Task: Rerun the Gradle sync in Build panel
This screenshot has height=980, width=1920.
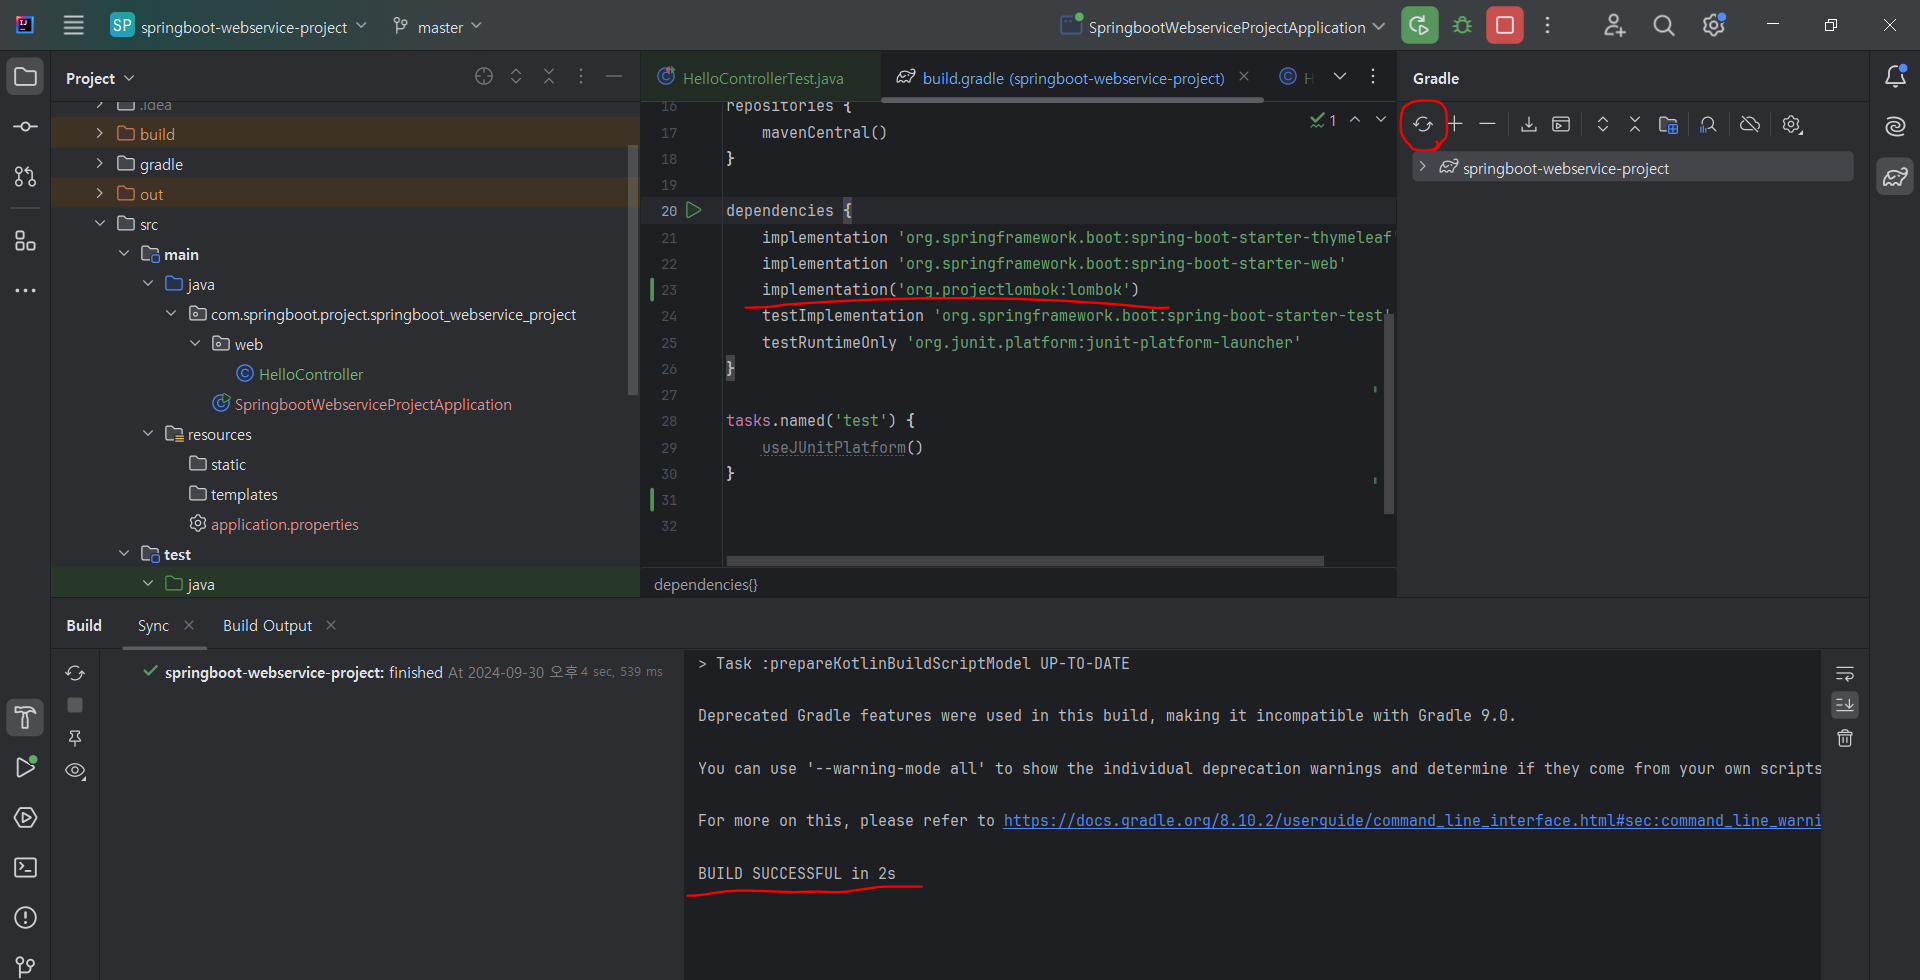Action: coord(75,673)
